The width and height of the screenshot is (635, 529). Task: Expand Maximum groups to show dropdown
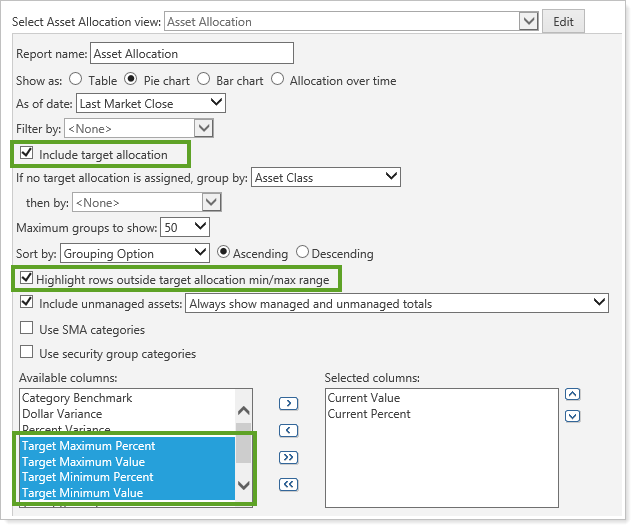(x=186, y=228)
